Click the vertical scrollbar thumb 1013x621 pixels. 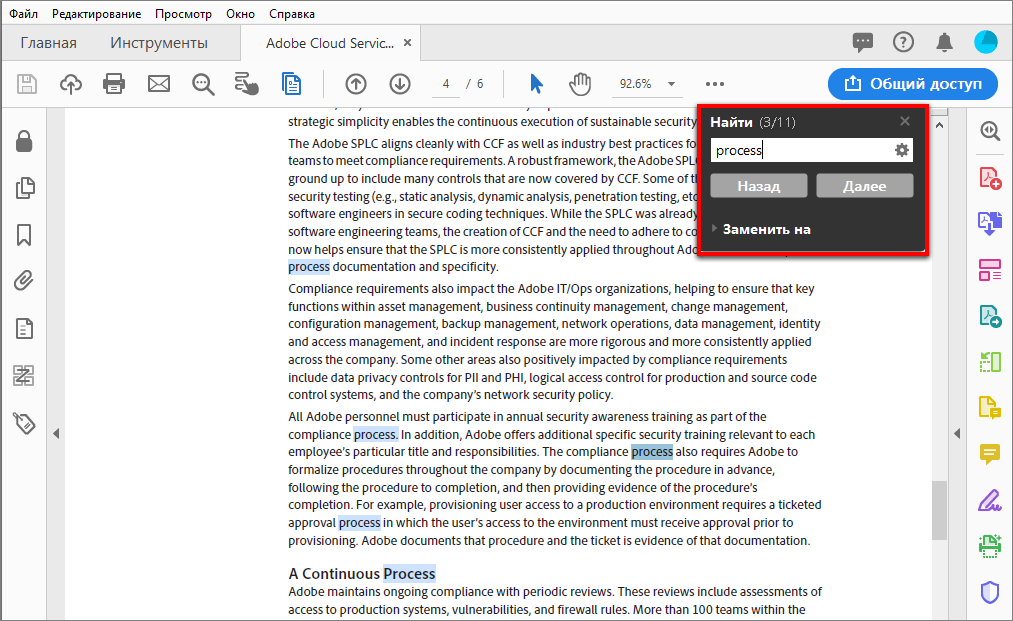tap(939, 510)
